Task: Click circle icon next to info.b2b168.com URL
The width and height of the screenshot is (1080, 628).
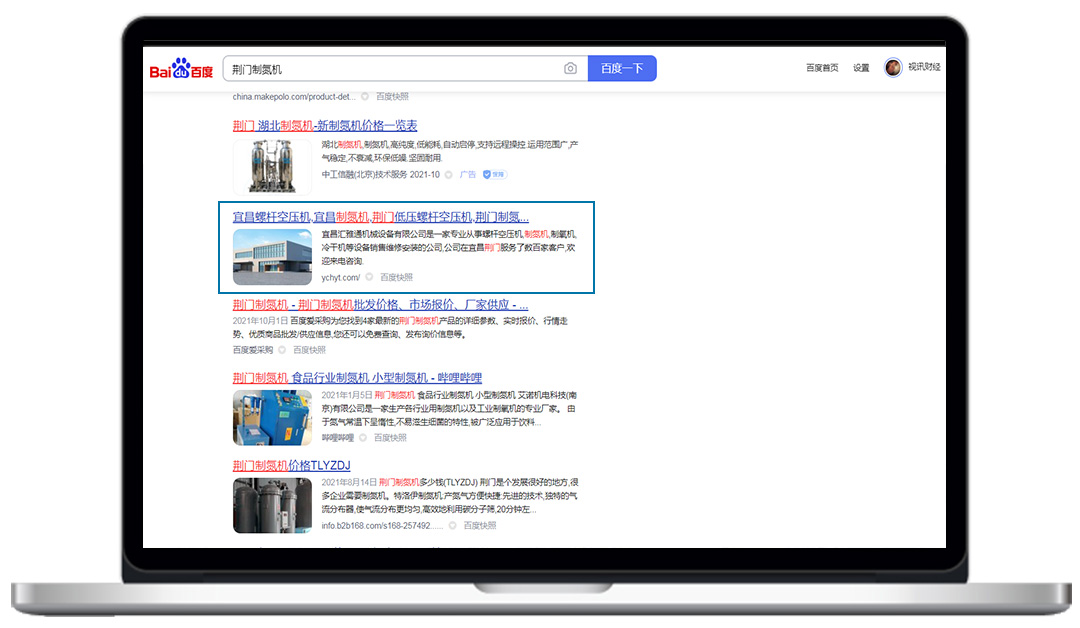Action: 453,525
